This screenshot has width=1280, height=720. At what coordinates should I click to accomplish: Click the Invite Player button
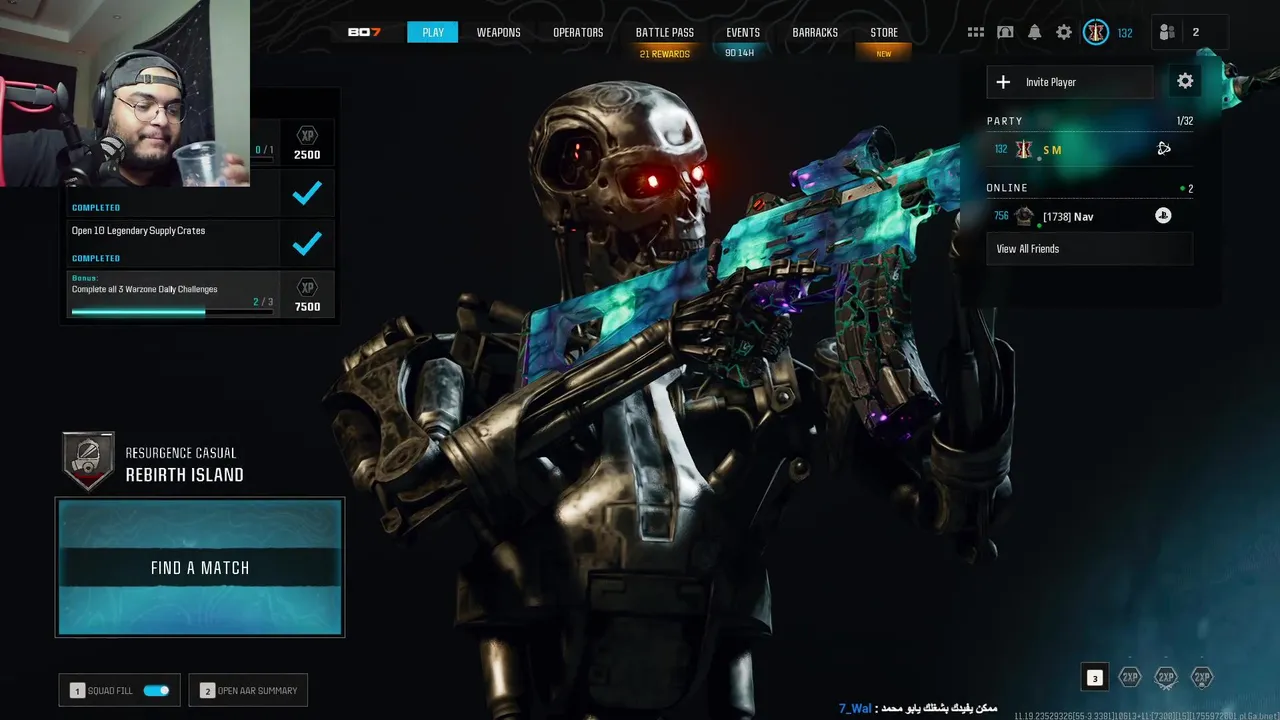click(x=1070, y=82)
